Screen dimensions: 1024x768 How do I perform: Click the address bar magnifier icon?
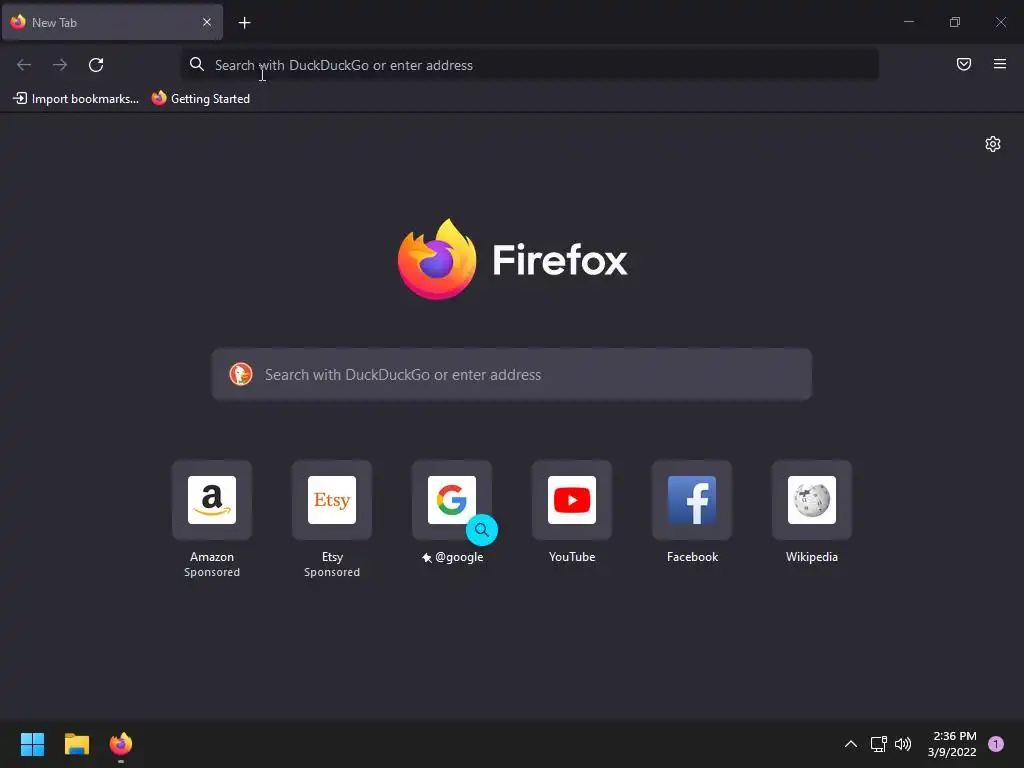click(197, 64)
